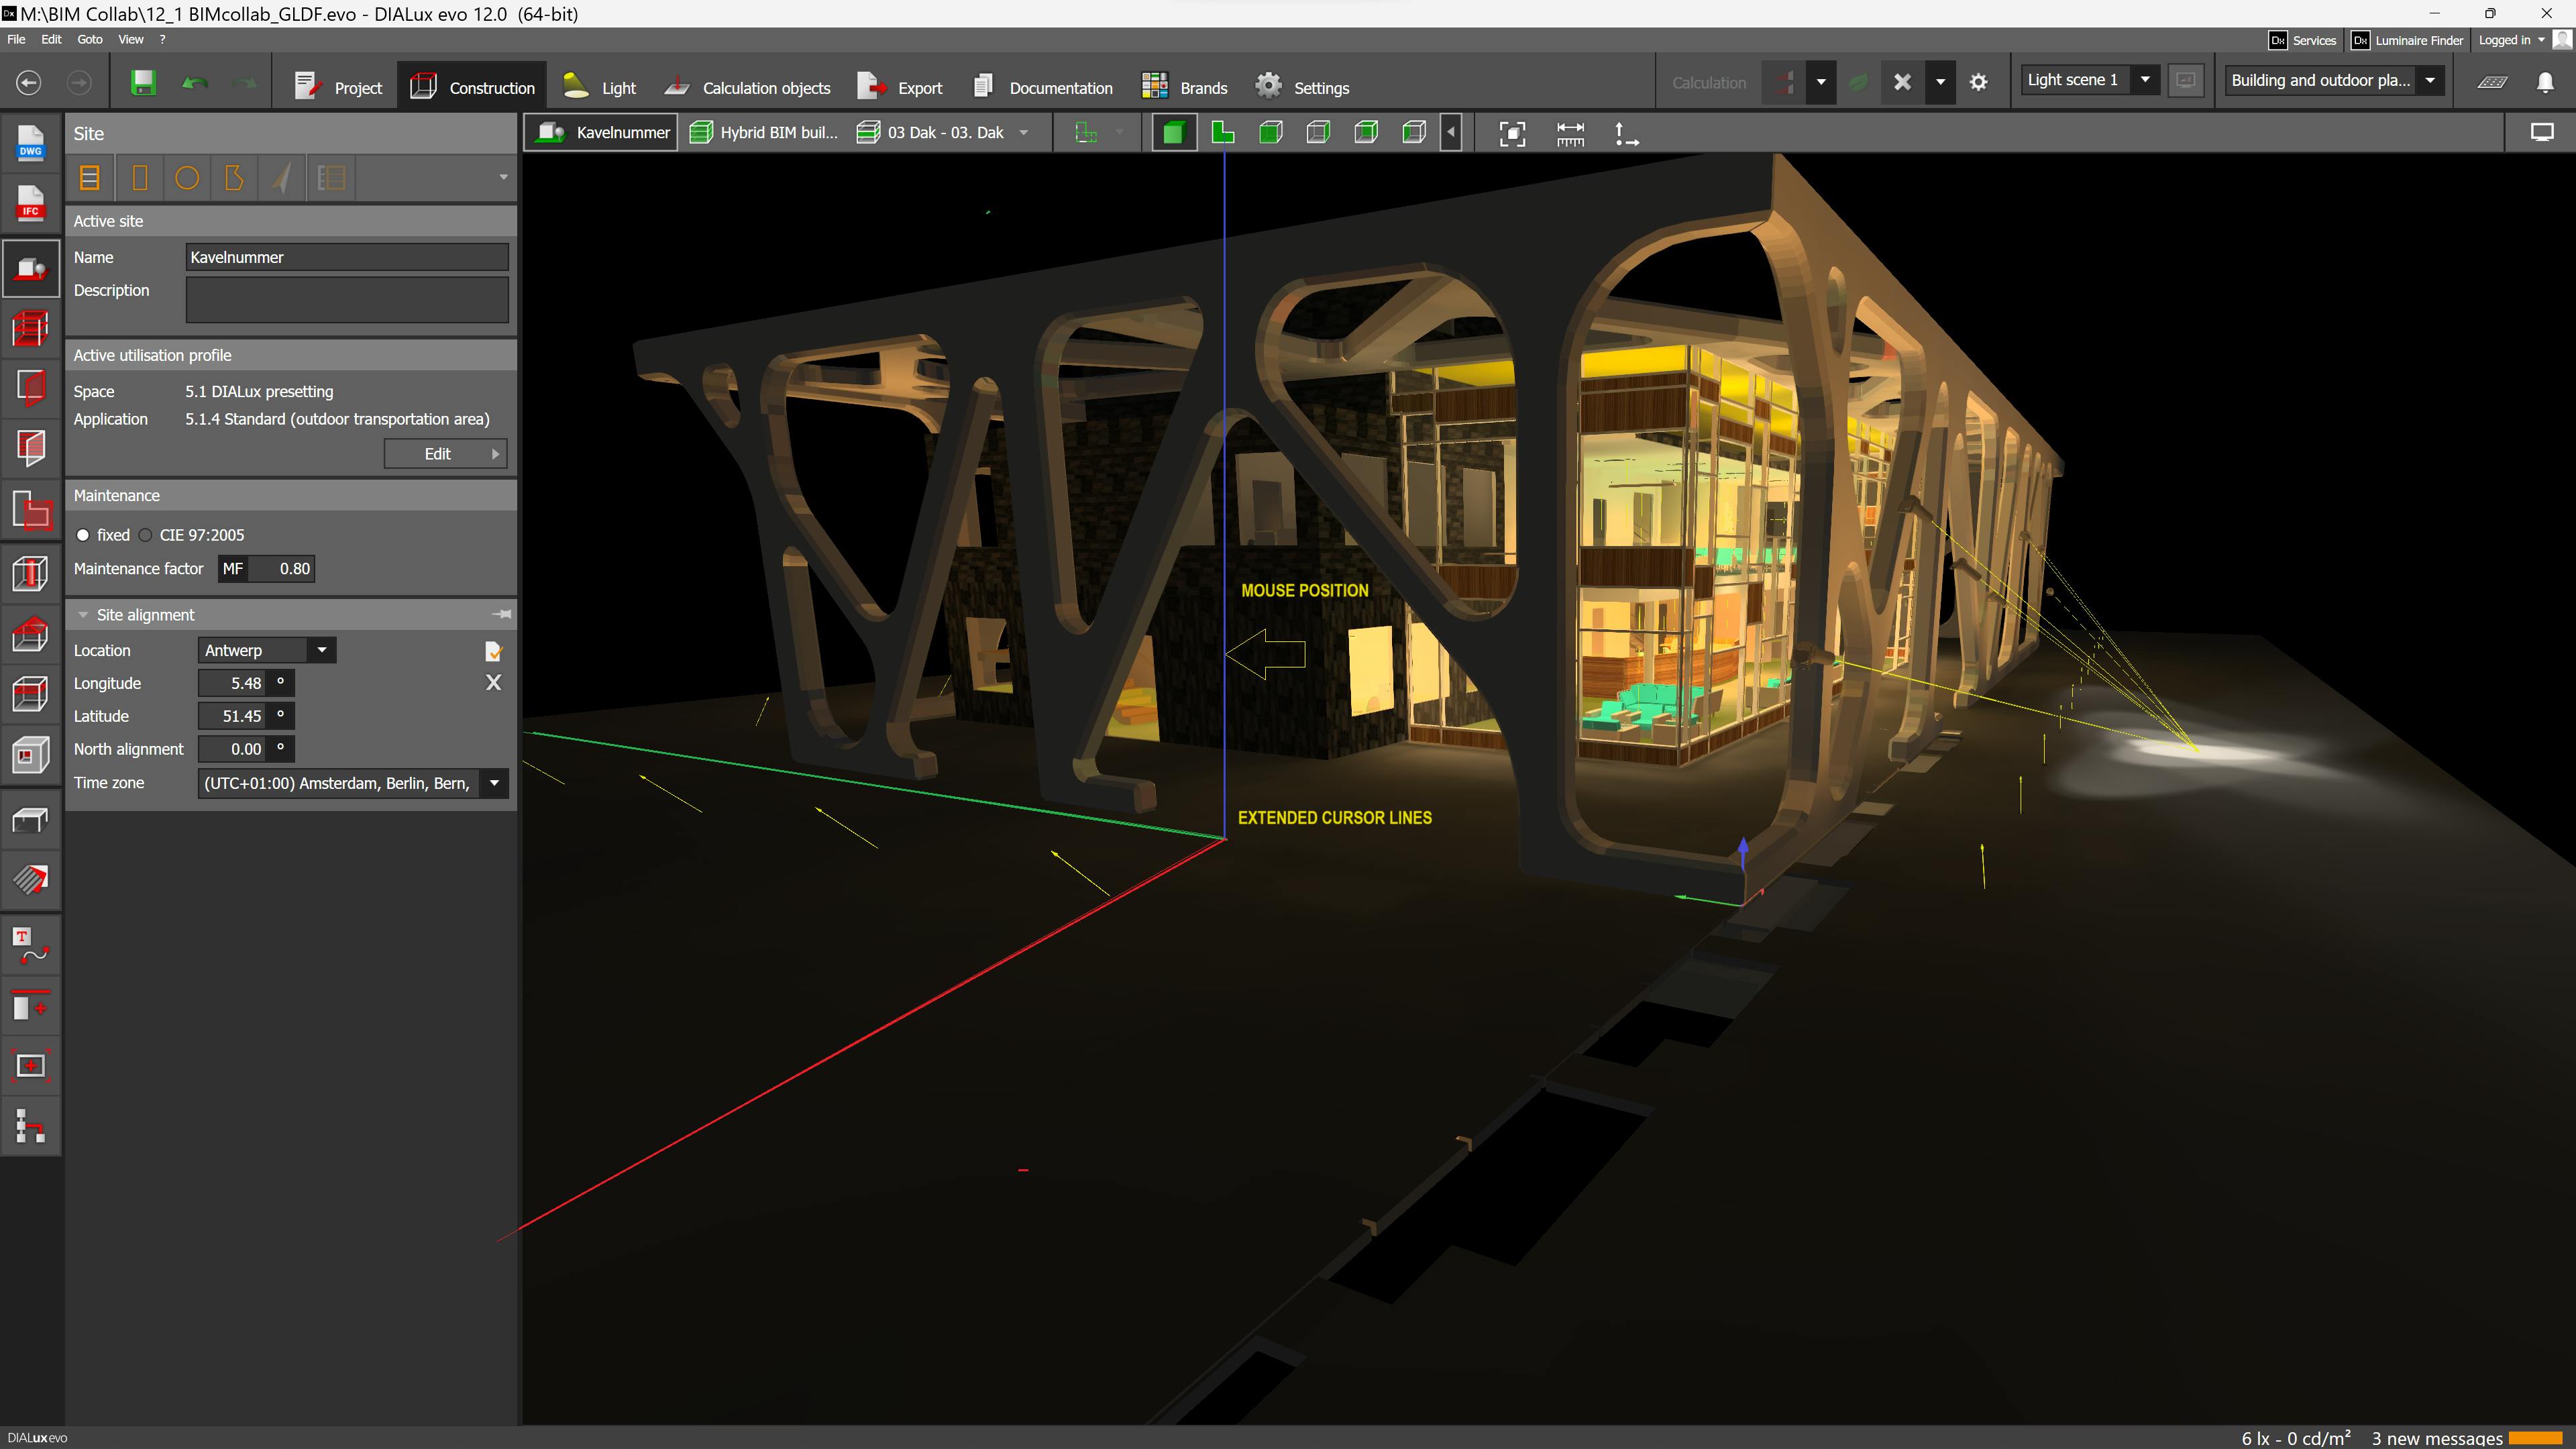Click the text annotation tool in sidebar
Viewport: 2576px width, 1449px height.
click(30, 945)
